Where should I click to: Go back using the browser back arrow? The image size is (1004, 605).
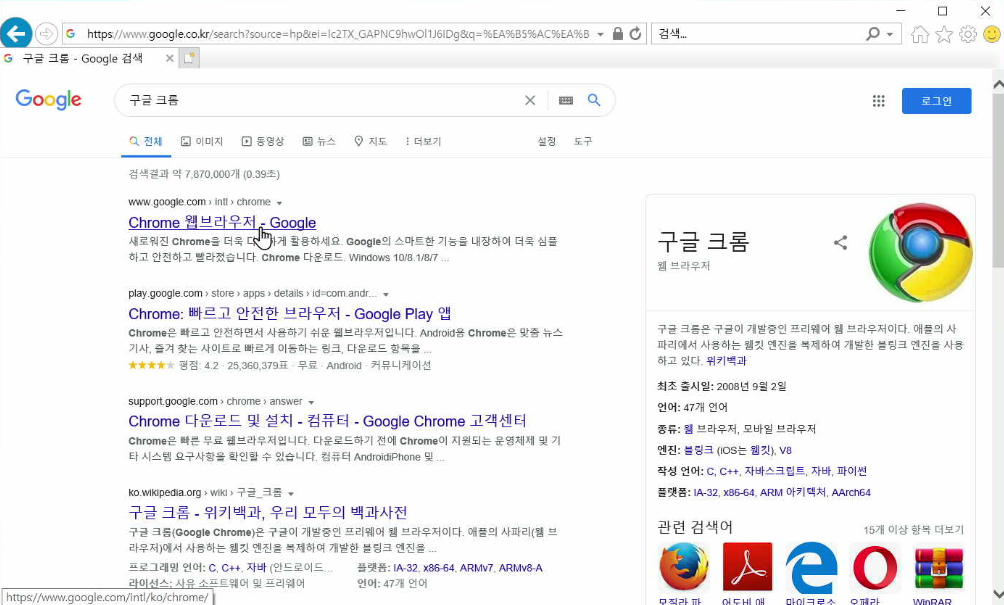[x=16, y=33]
